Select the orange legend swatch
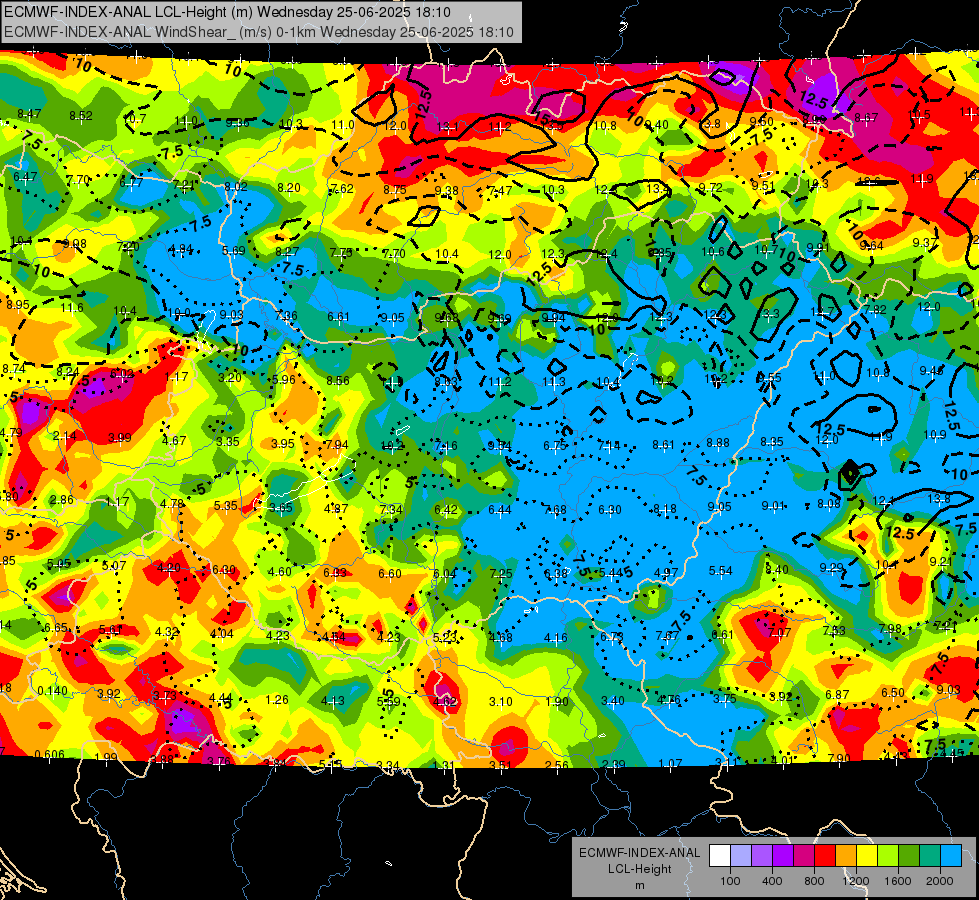This screenshot has width=979, height=900. coord(846,856)
